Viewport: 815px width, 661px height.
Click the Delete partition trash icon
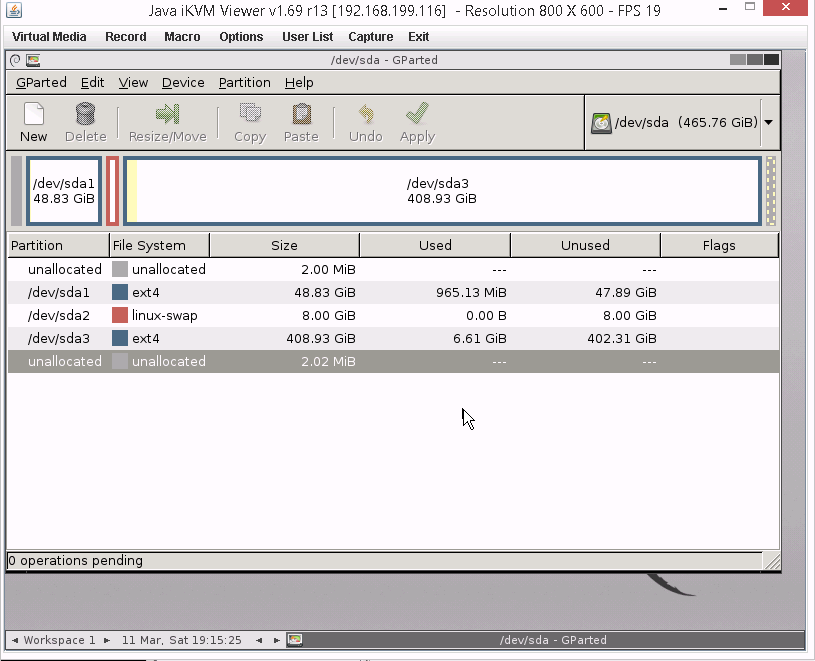coord(85,114)
